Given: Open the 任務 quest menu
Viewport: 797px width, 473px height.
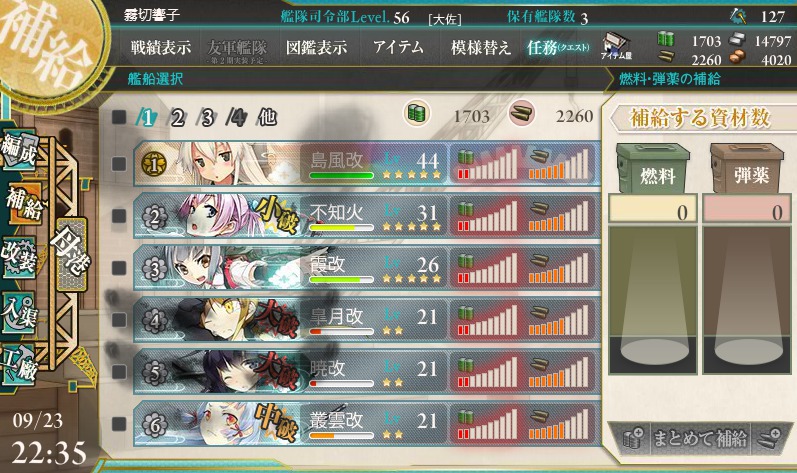Looking at the screenshot, I should 558,48.
